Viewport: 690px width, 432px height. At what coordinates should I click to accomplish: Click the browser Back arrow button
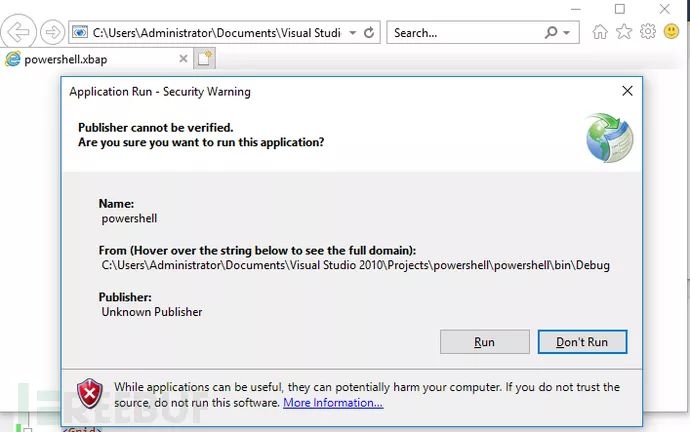[21, 32]
